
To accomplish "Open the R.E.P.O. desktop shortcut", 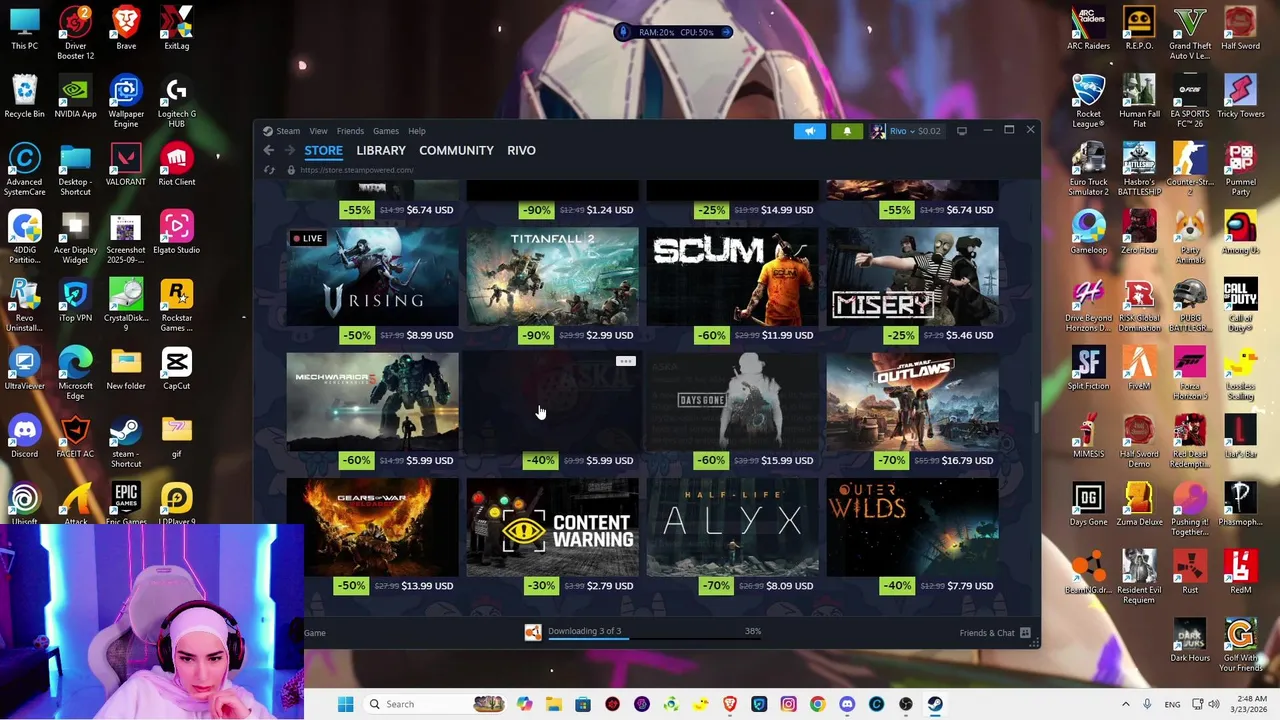I will pyautogui.click(x=1139, y=29).
